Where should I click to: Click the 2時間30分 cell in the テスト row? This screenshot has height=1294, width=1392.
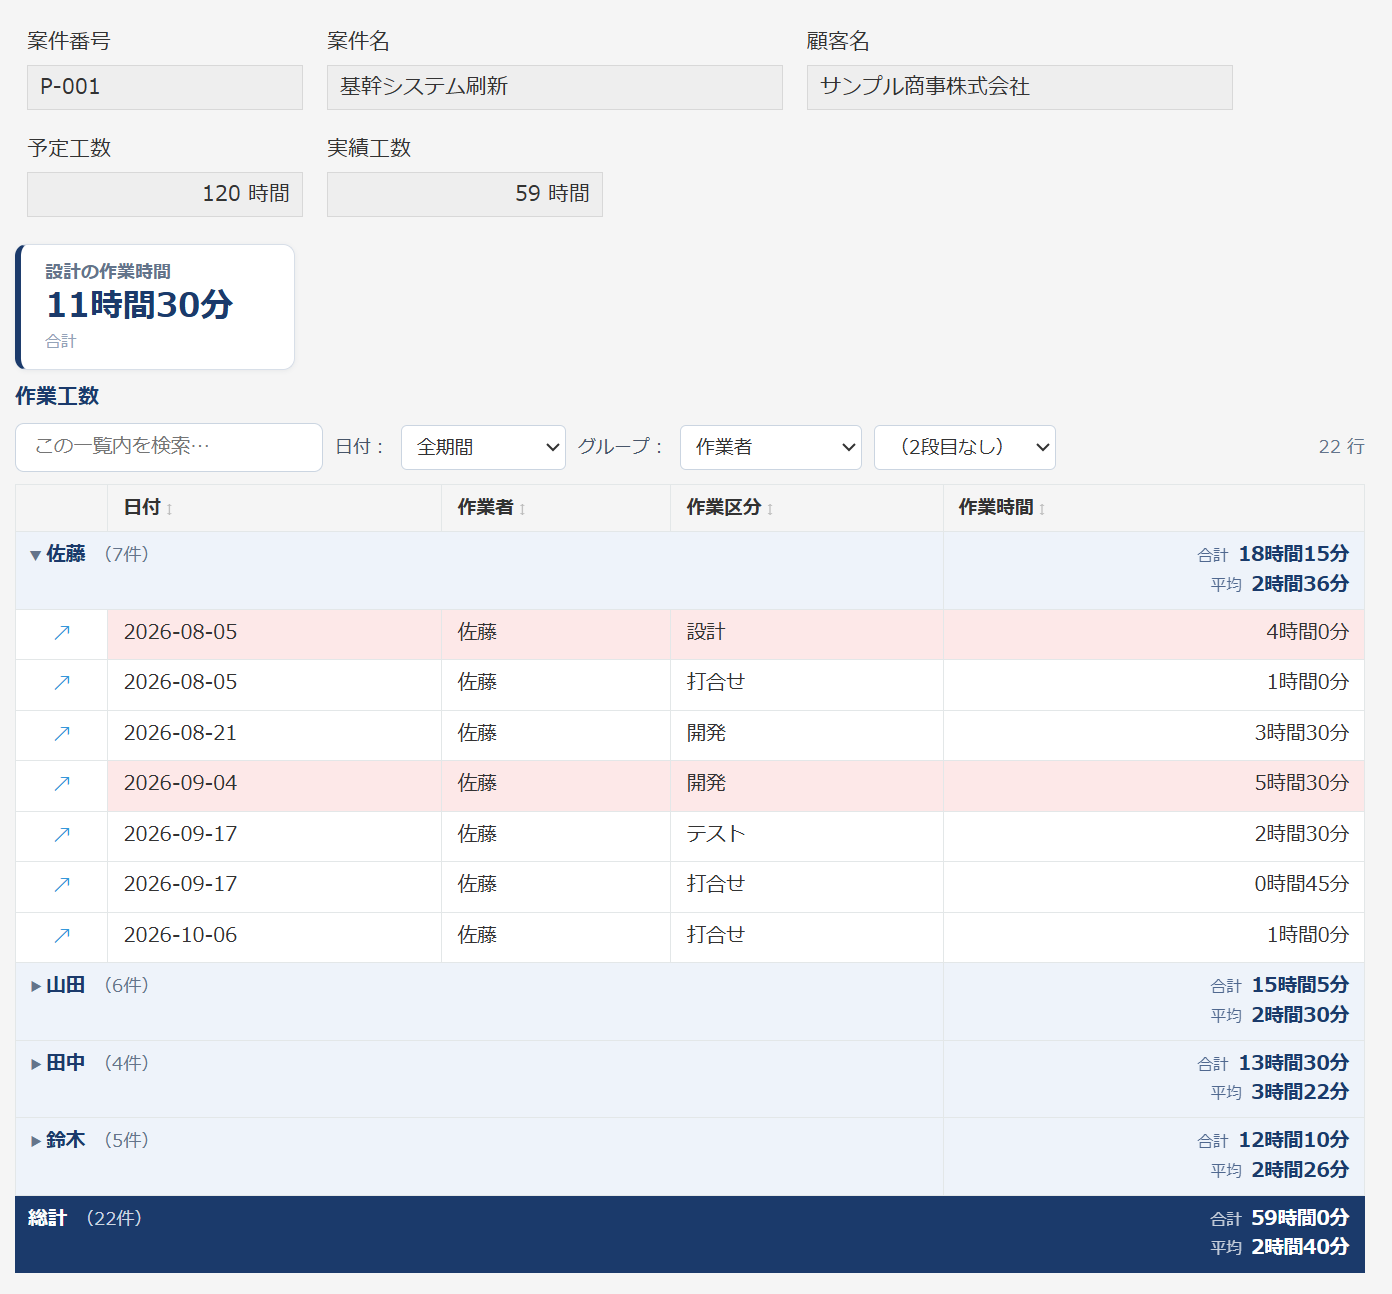tap(1154, 835)
